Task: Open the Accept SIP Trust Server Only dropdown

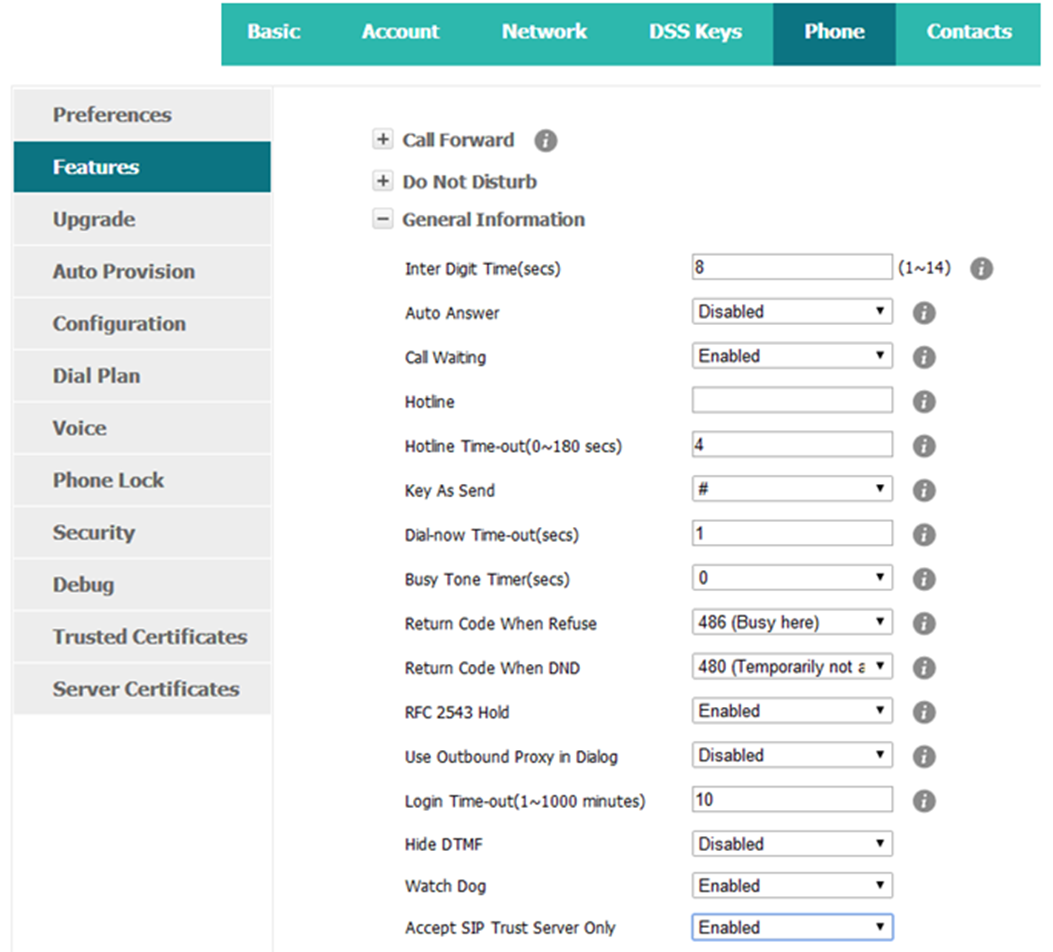Action: (x=792, y=927)
